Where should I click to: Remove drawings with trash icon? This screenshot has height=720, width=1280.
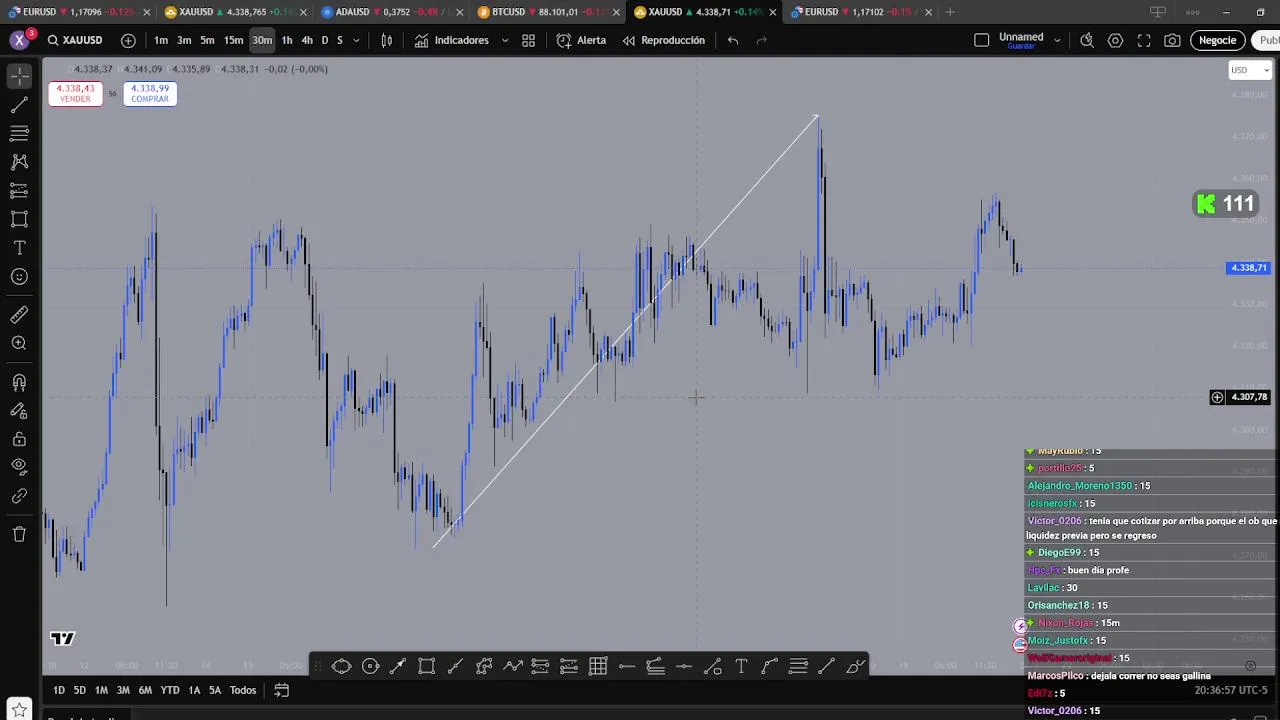(x=19, y=534)
